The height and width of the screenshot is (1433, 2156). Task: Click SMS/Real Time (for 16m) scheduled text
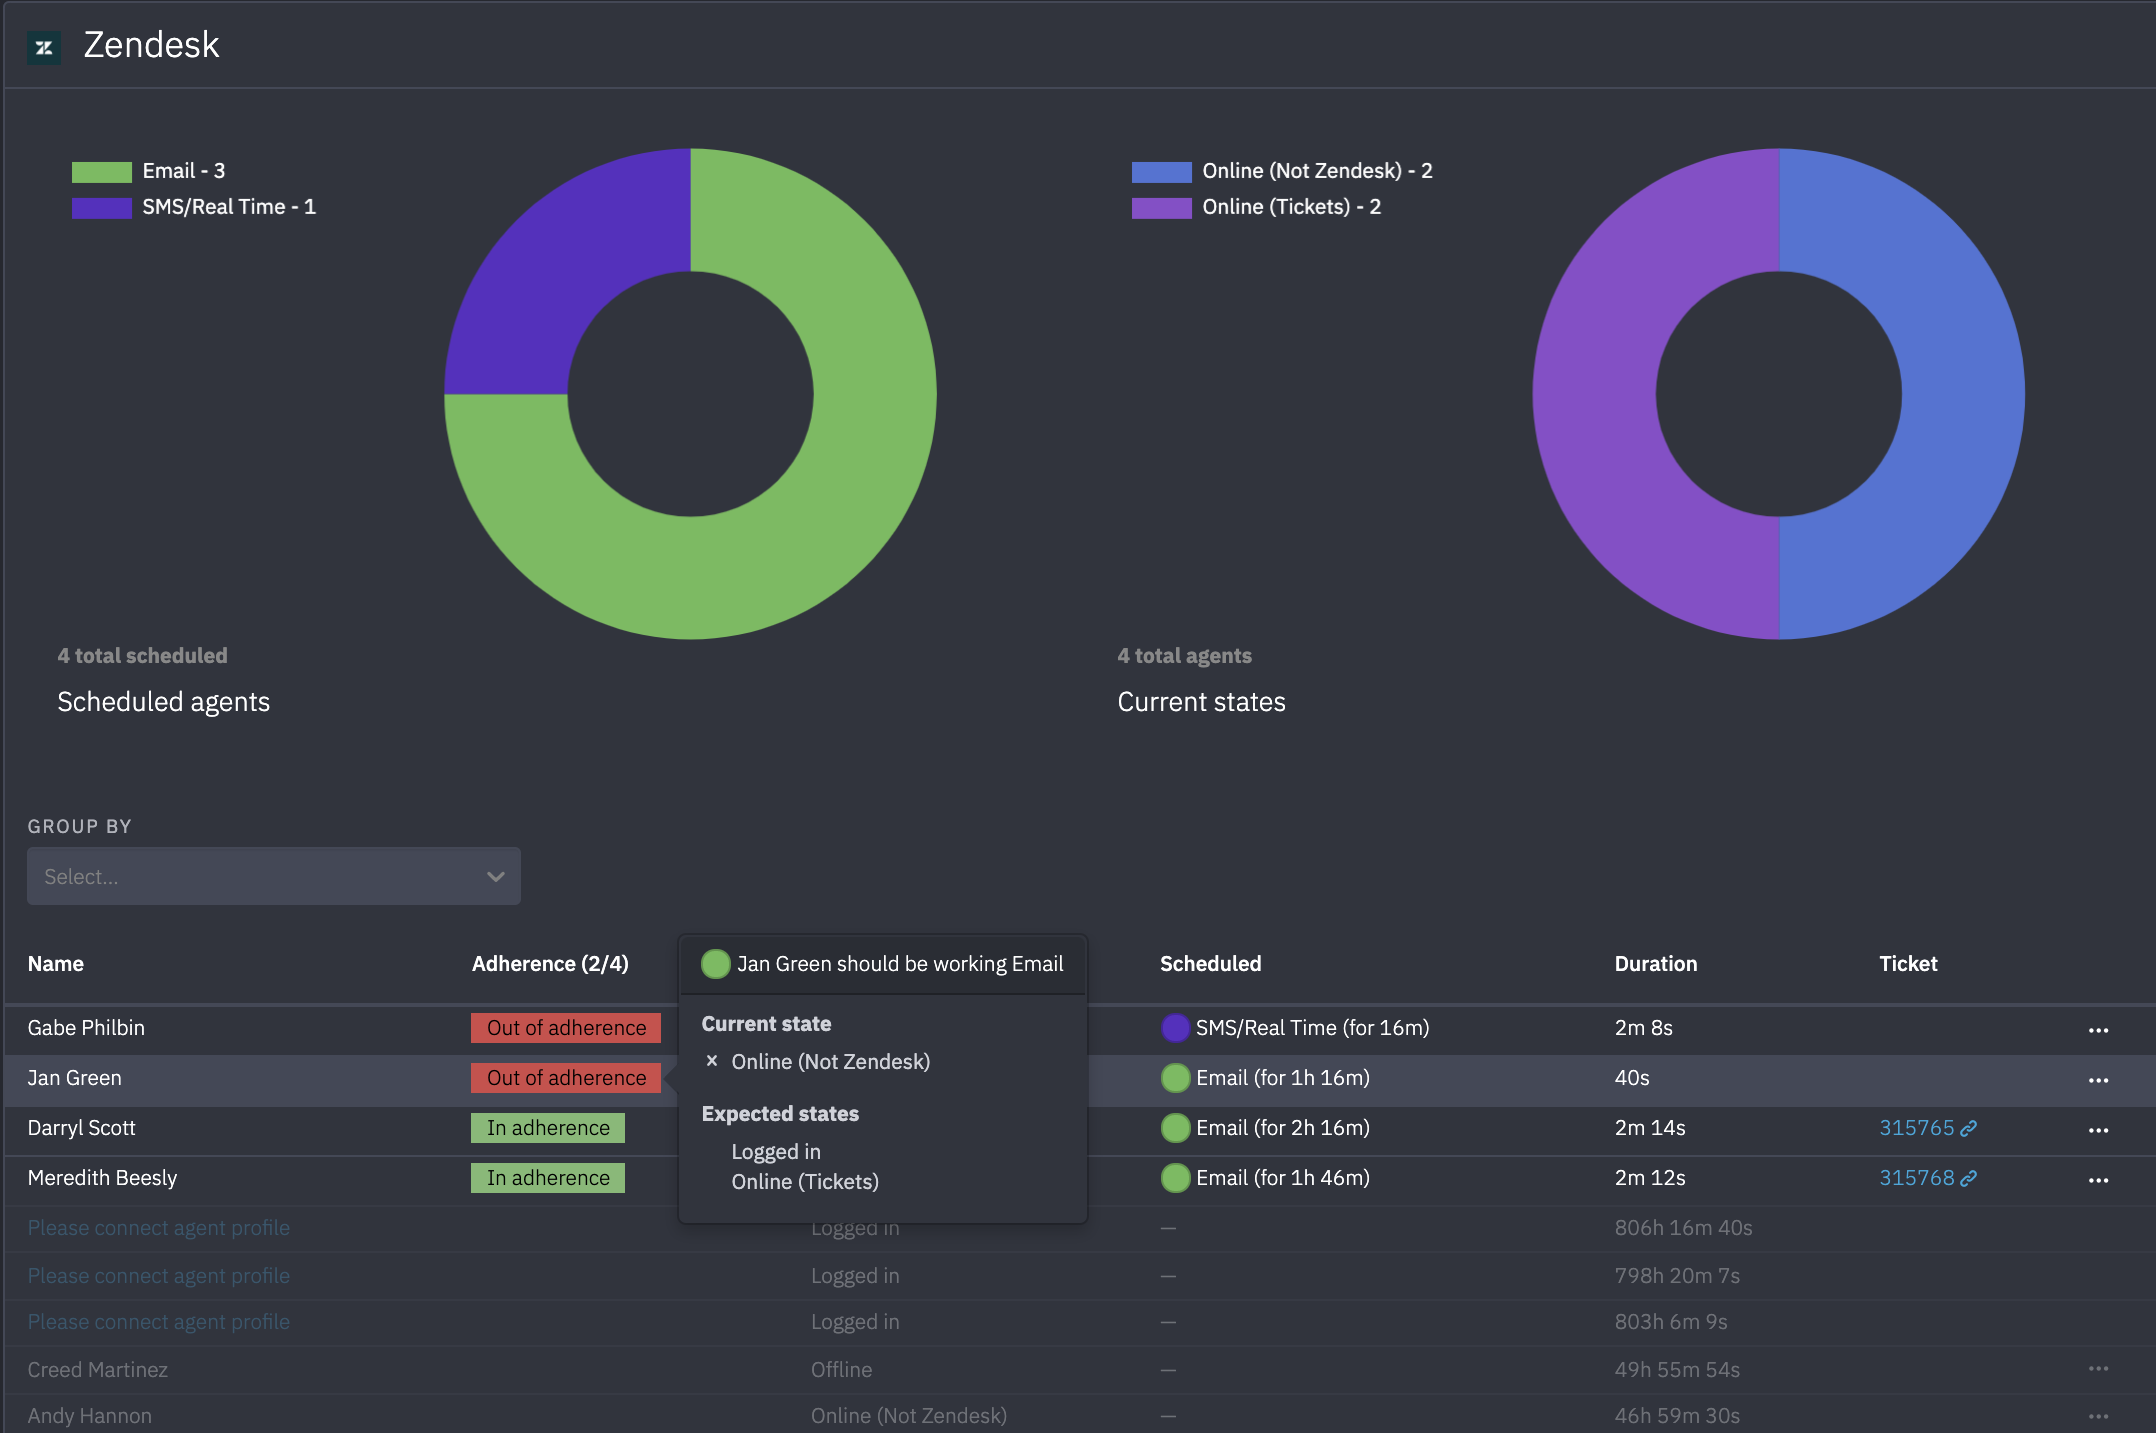coord(1312,1028)
